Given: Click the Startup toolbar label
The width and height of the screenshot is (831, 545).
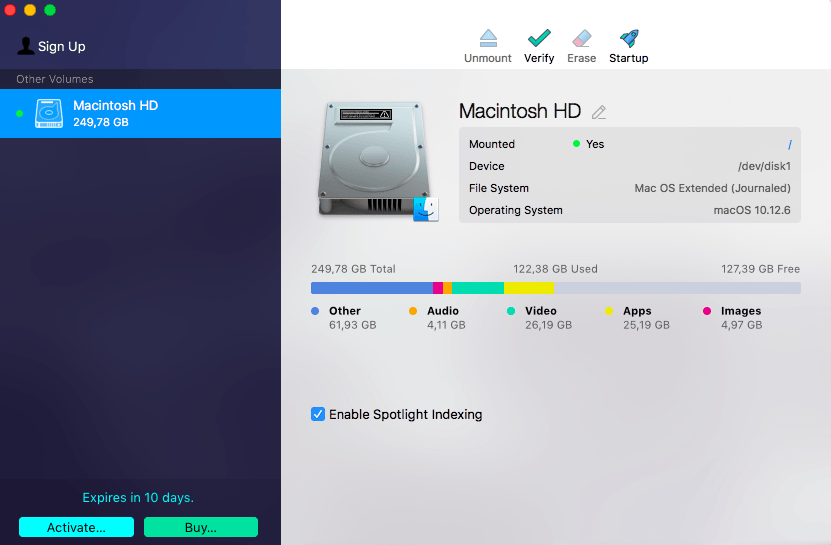Looking at the screenshot, I should click(629, 58).
